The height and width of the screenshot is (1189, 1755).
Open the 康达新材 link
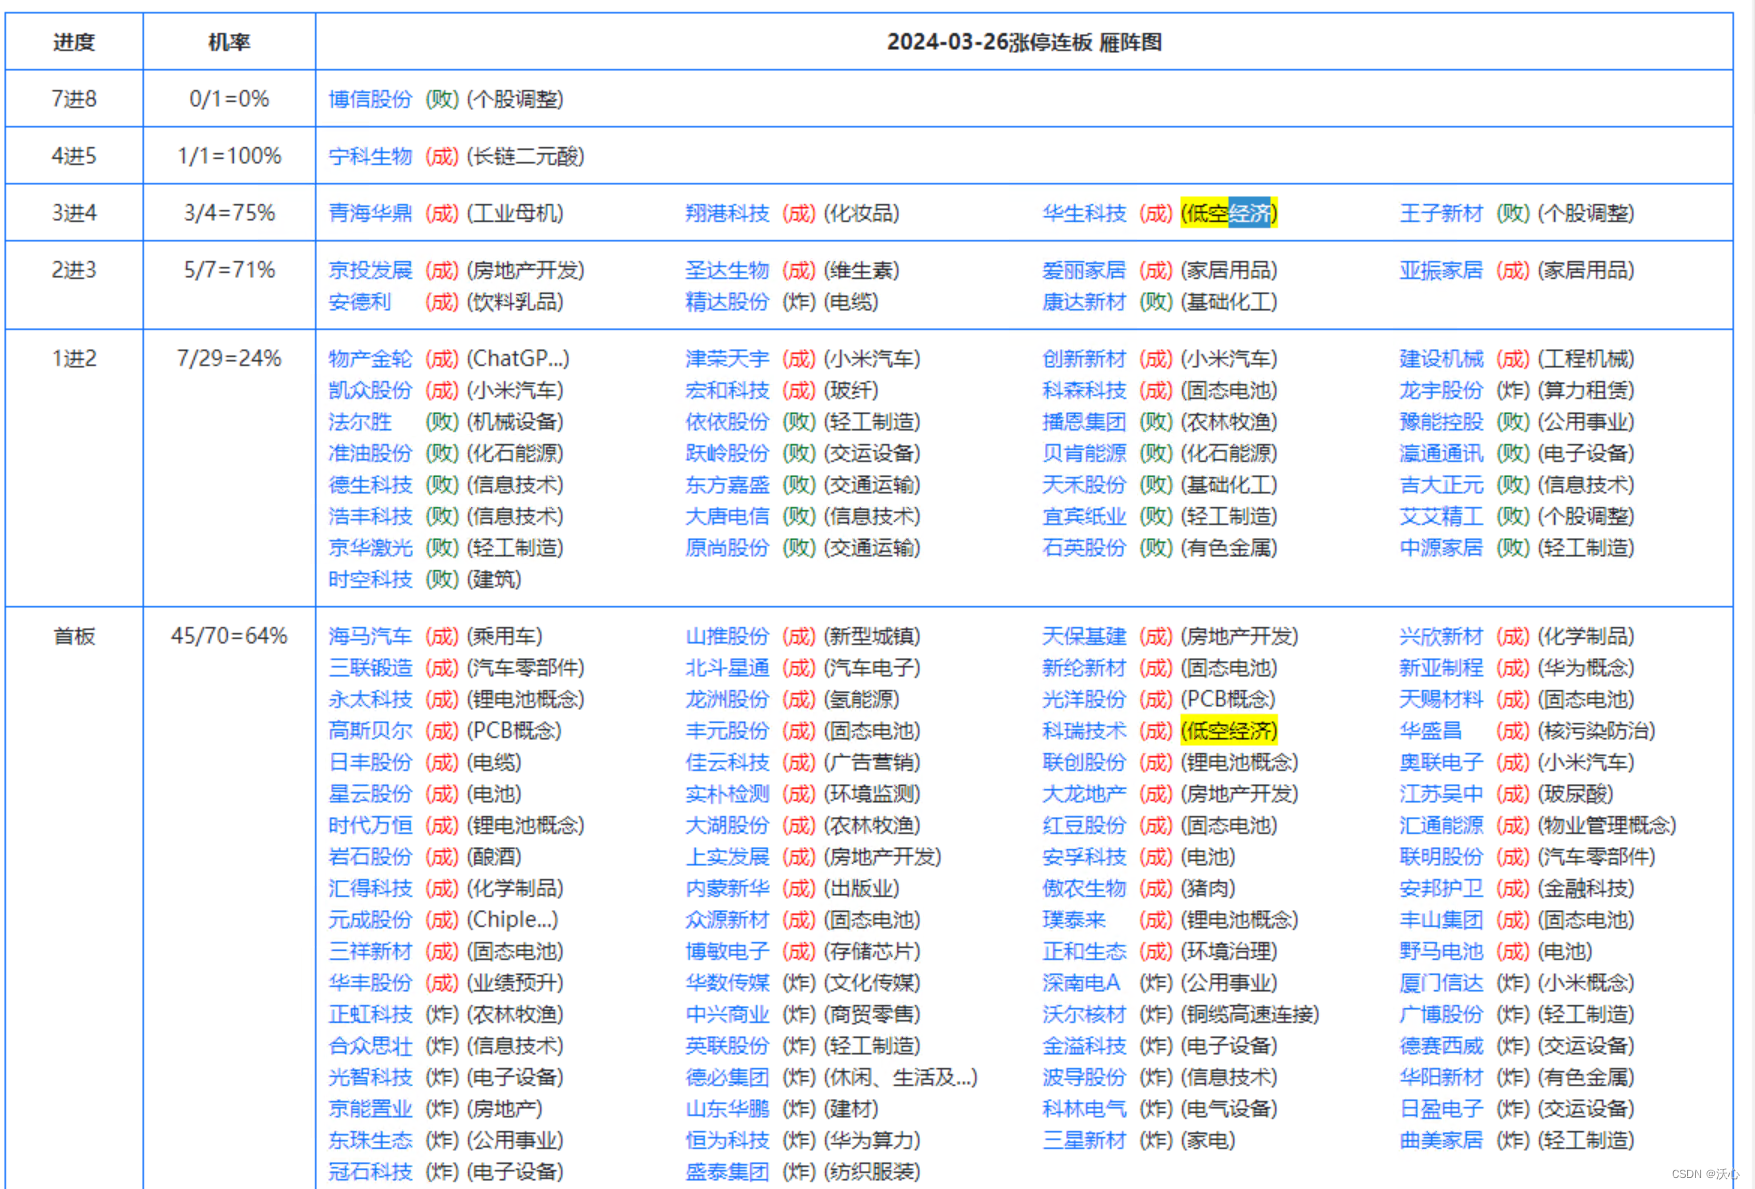[1084, 302]
